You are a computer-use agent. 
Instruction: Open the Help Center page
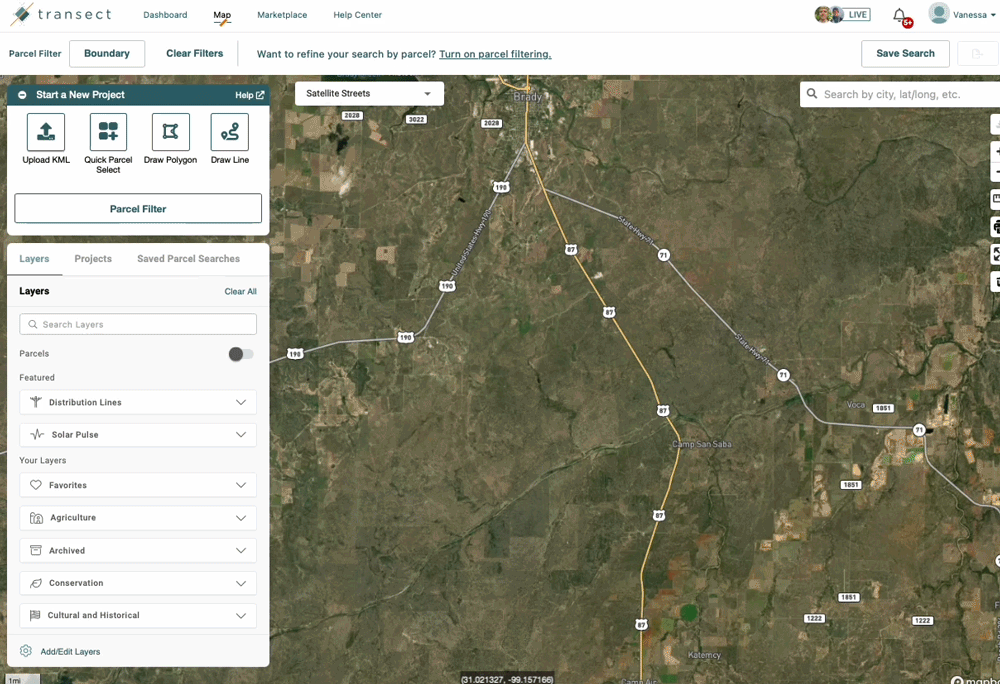(x=357, y=15)
